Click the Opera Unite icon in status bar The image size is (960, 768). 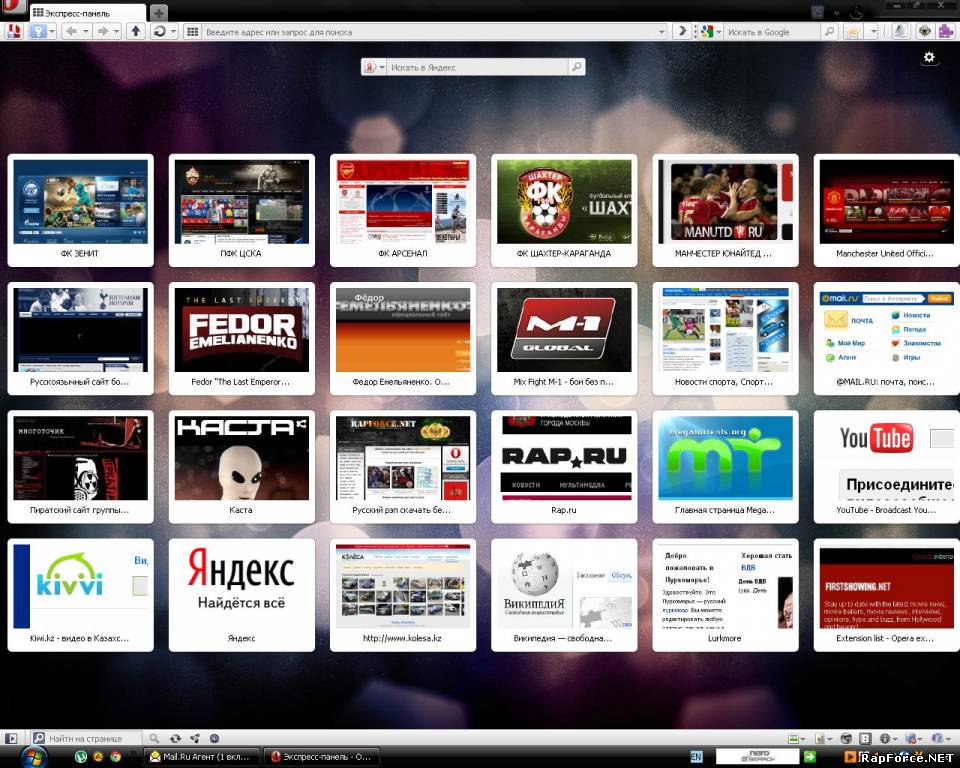pos(195,739)
